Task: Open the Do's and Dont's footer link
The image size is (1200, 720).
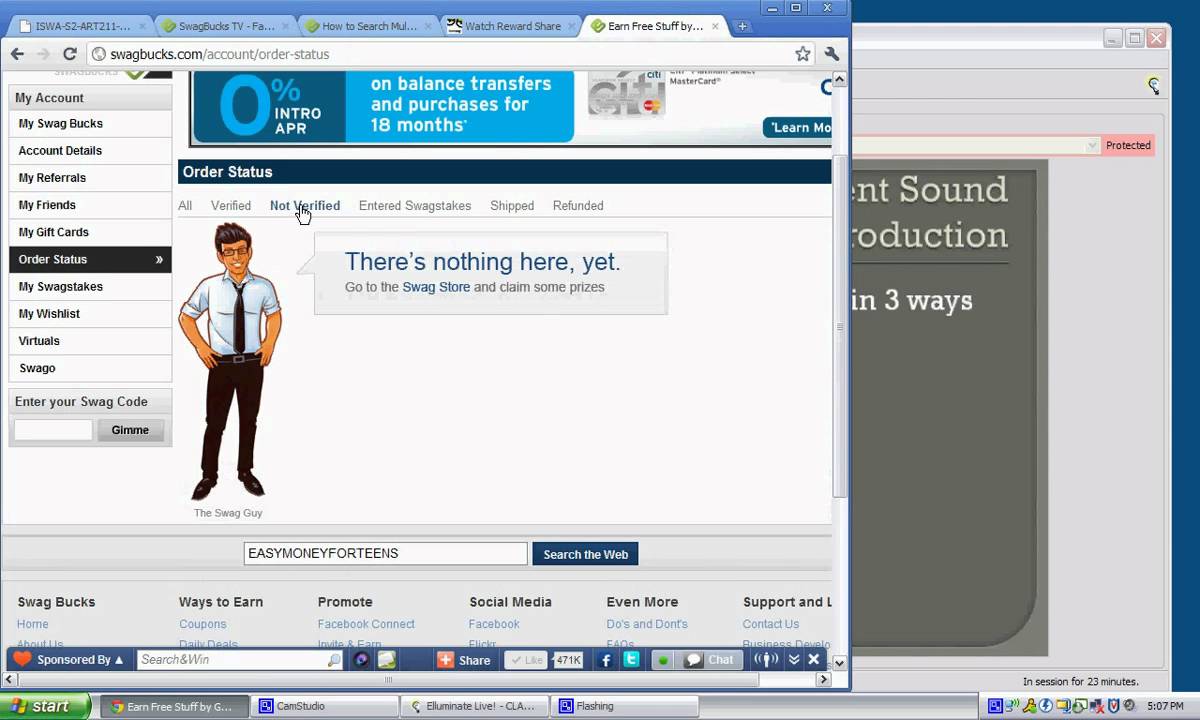Action: (647, 624)
